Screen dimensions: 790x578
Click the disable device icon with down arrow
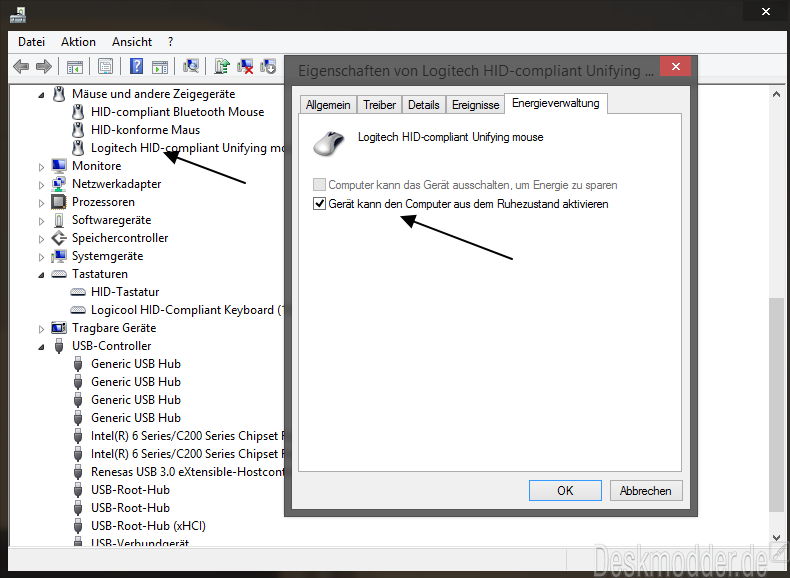click(x=268, y=66)
